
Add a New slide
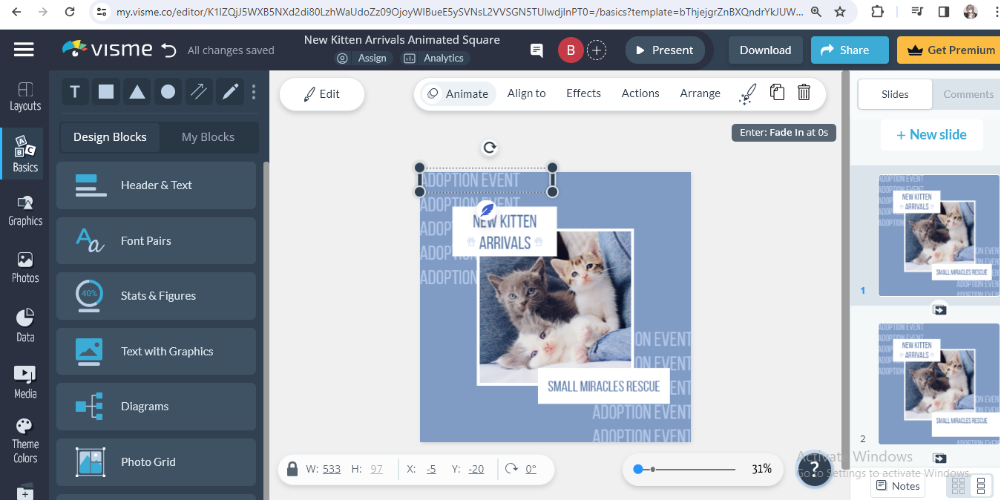(931, 135)
